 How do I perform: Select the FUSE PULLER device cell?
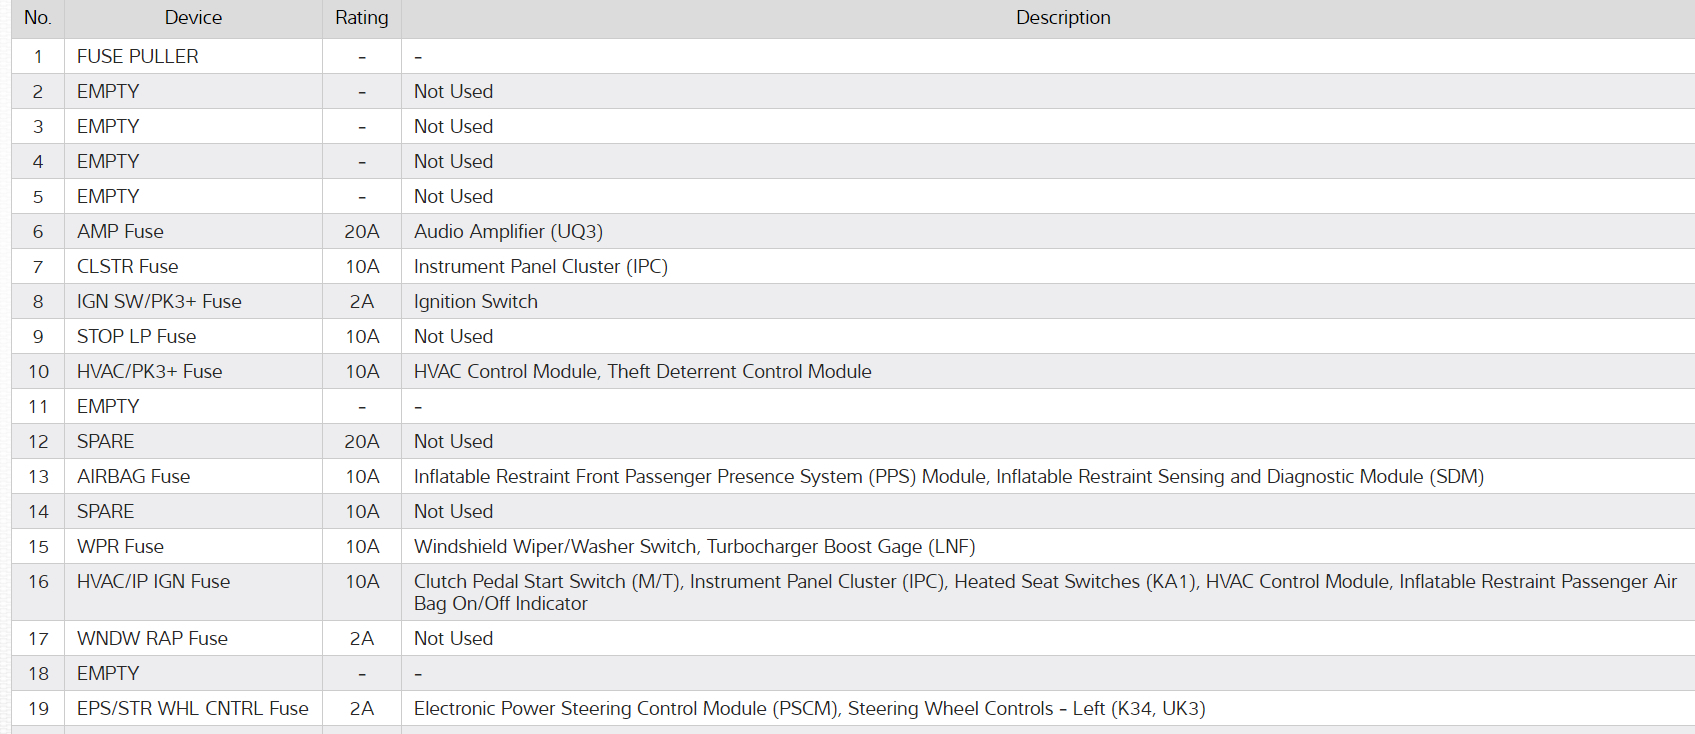point(138,57)
